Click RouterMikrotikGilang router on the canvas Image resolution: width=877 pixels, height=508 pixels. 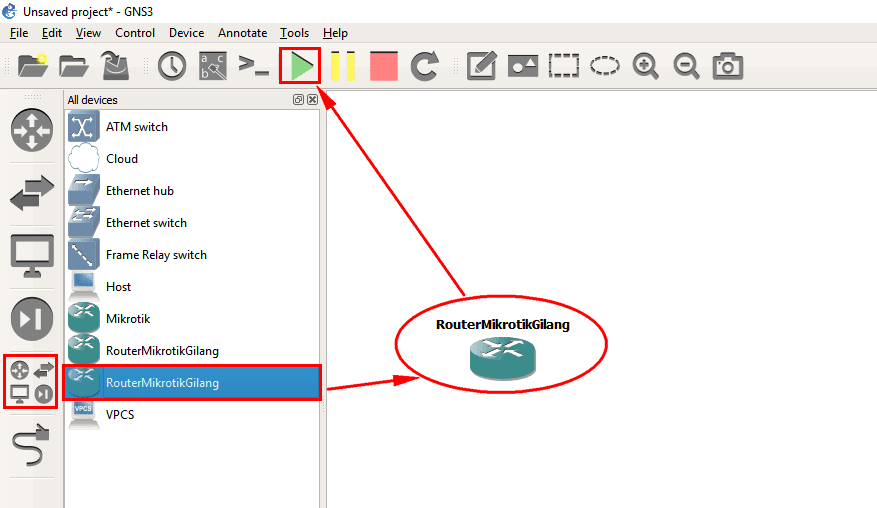pos(503,359)
